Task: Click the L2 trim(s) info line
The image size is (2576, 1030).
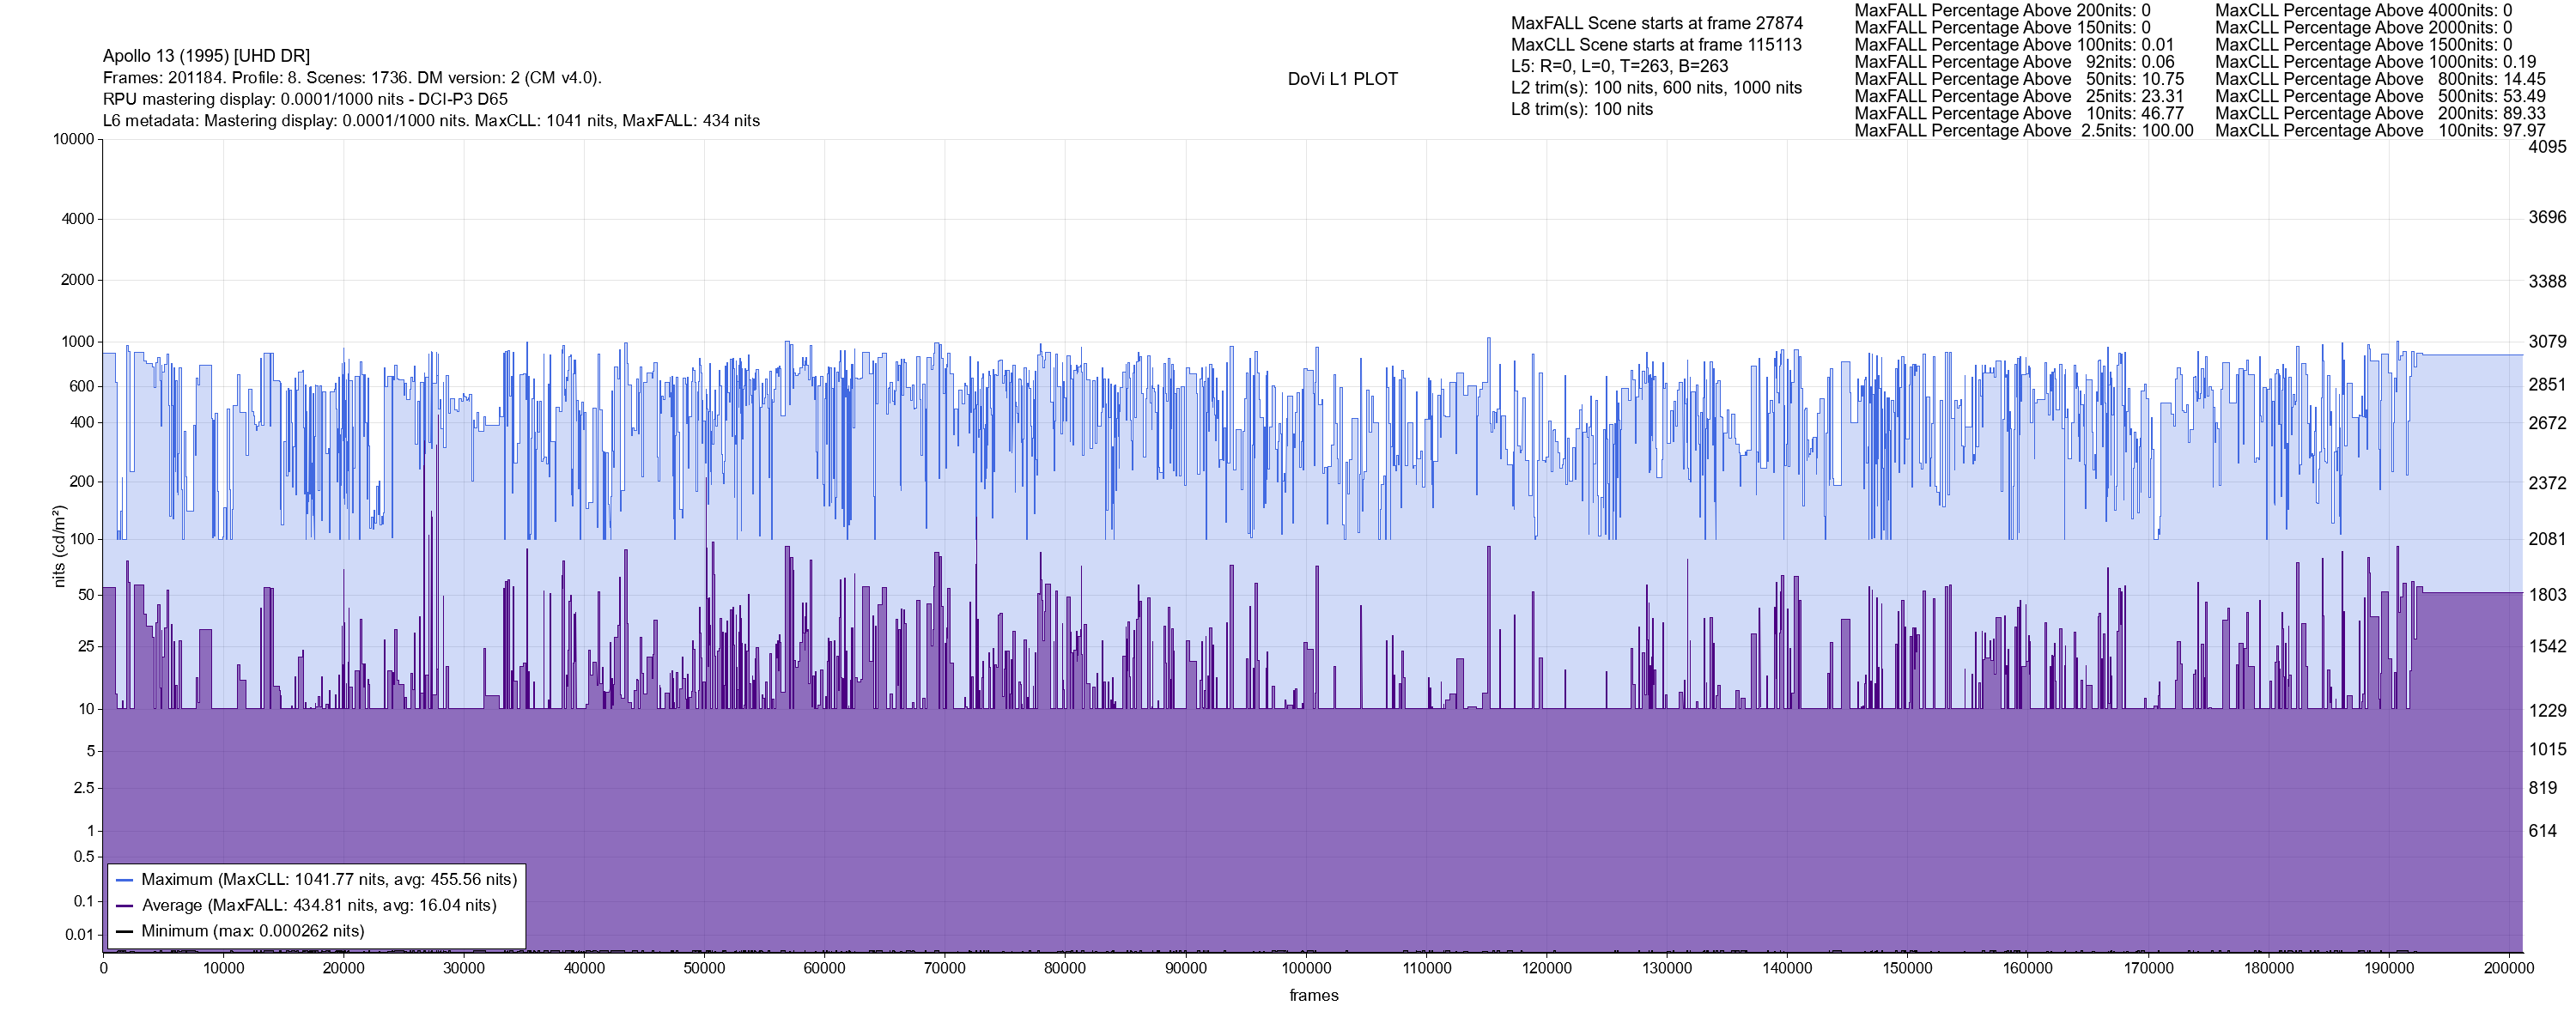Action: tap(1656, 88)
